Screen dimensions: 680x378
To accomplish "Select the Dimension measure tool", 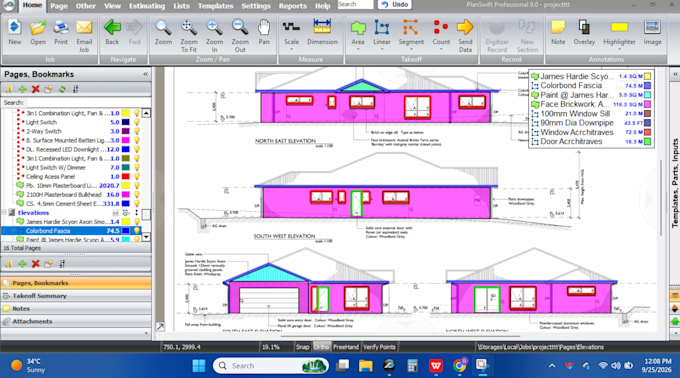I will [x=322, y=33].
